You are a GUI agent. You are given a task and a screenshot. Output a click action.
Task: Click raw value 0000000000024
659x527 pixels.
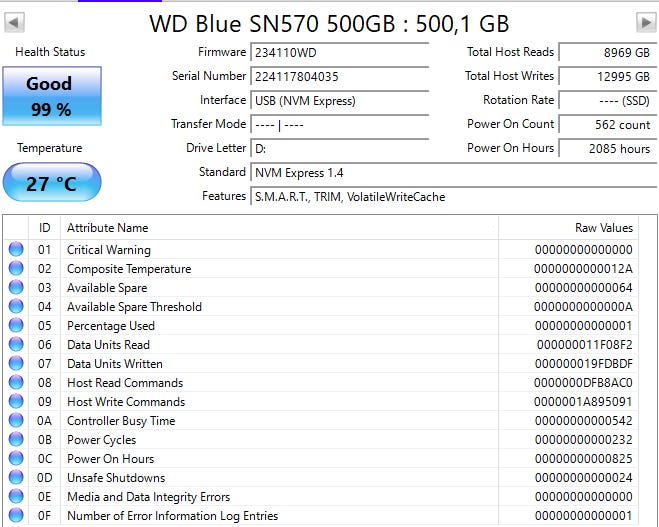(584, 478)
